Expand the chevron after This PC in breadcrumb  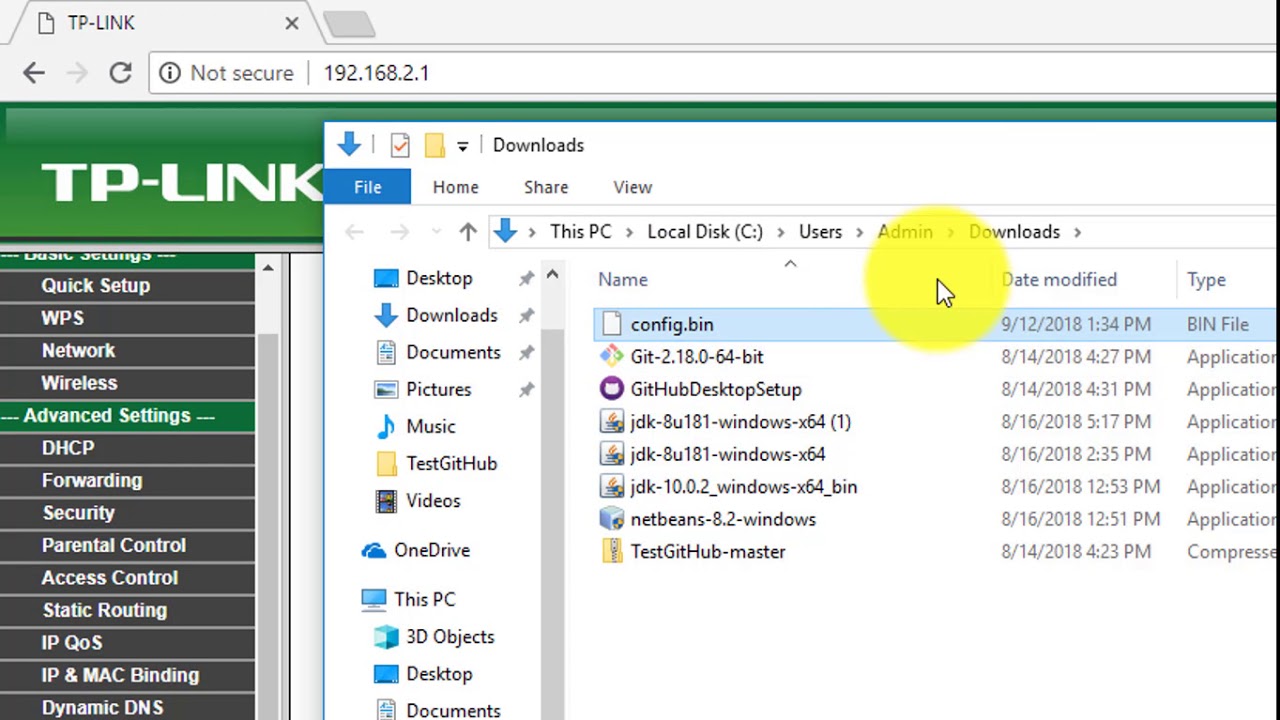tap(629, 232)
